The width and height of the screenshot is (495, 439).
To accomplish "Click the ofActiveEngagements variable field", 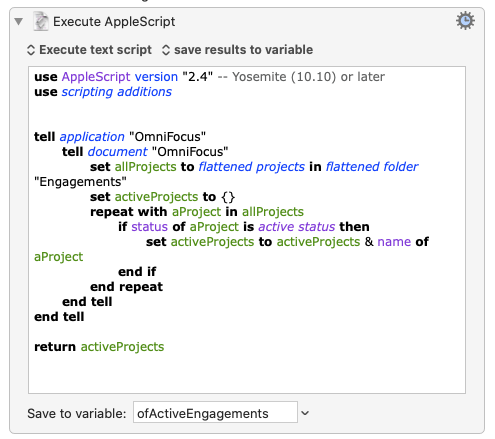I will (x=215, y=412).
